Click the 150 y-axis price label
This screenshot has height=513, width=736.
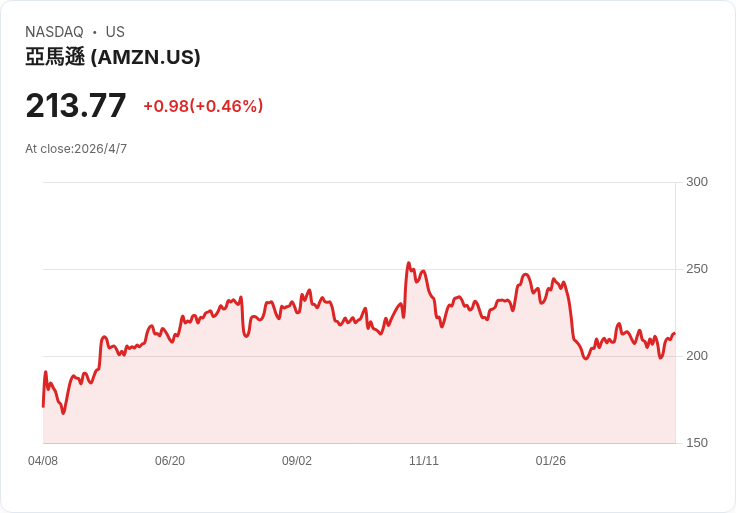pyautogui.click(x=697, y=443)
